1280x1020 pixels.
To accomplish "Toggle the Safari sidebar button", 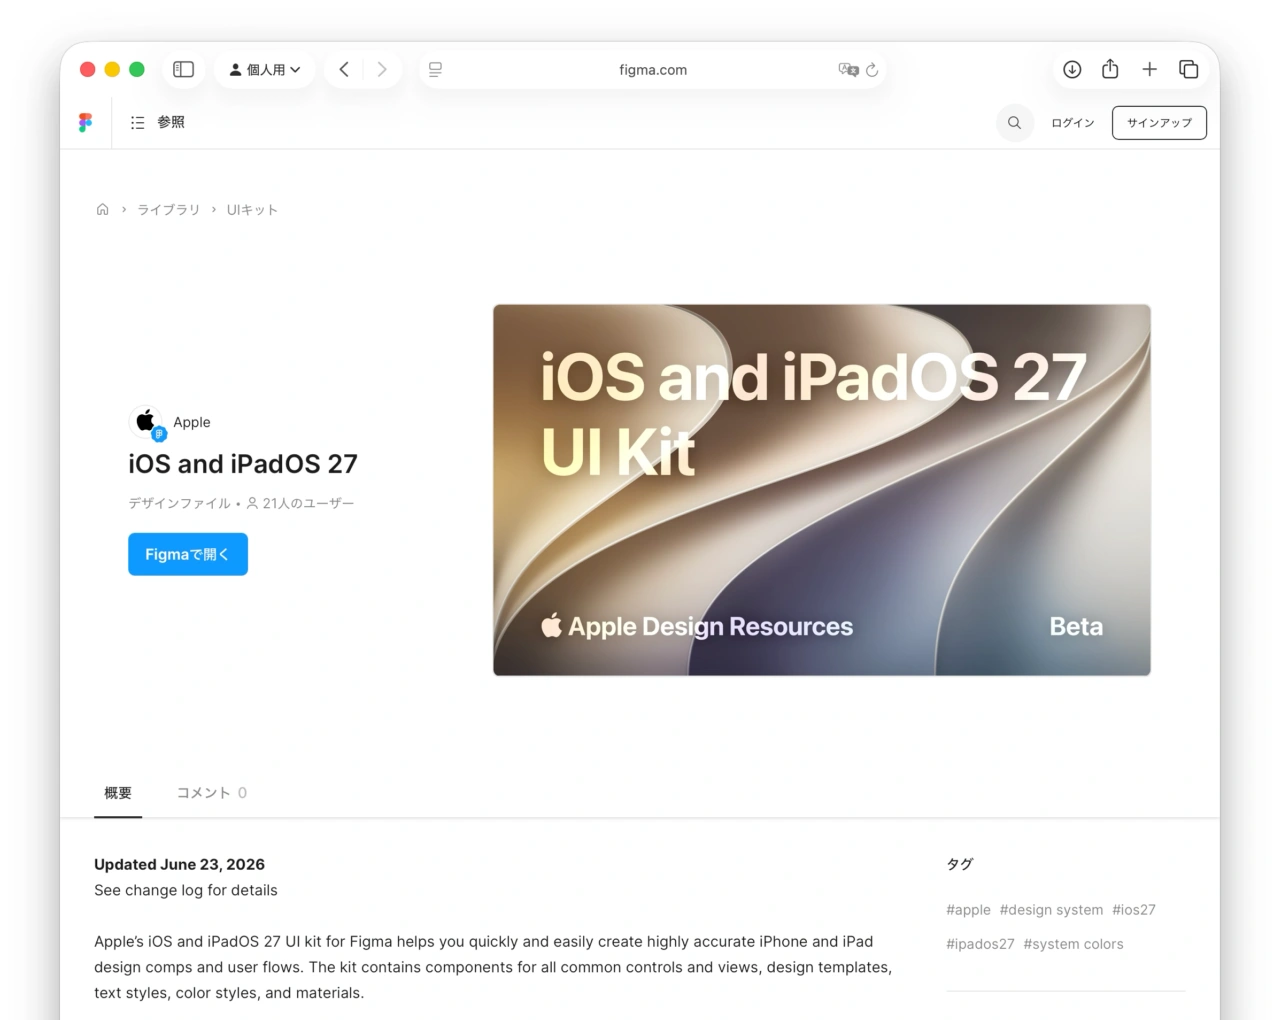I will point(183,69).
